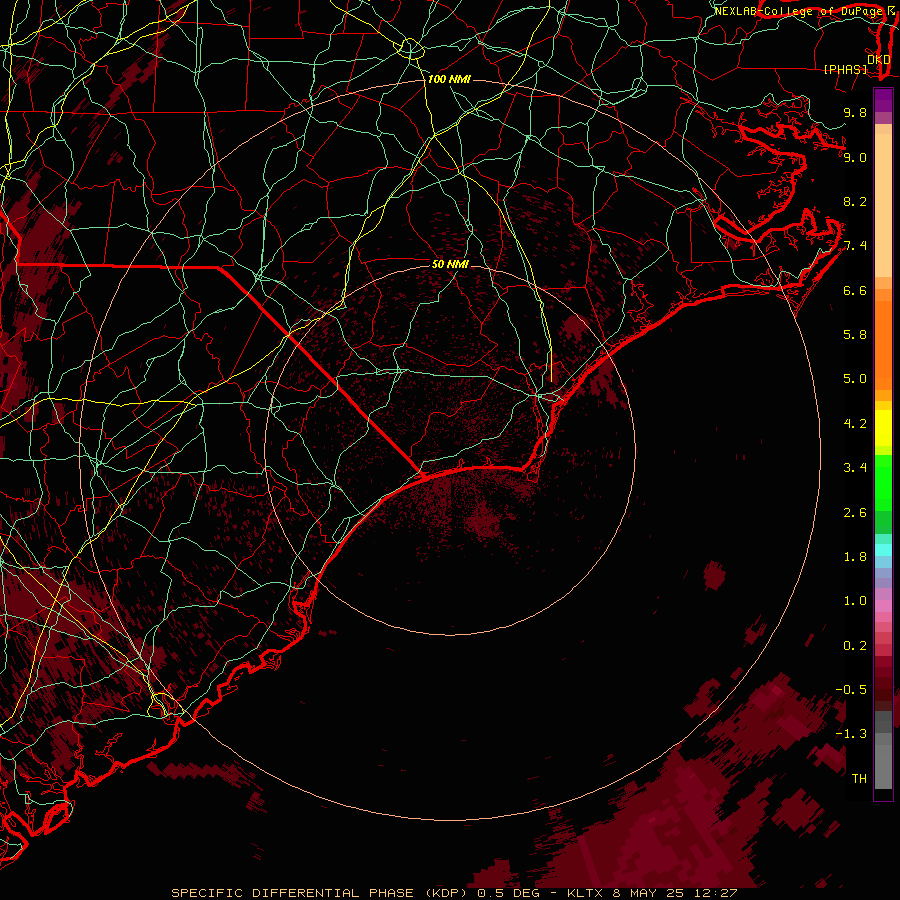Viewport: 900px width, 900px height.
Task: Click the yellow segment of color scale
Action: pyautogui.click(x=883, y=428)
